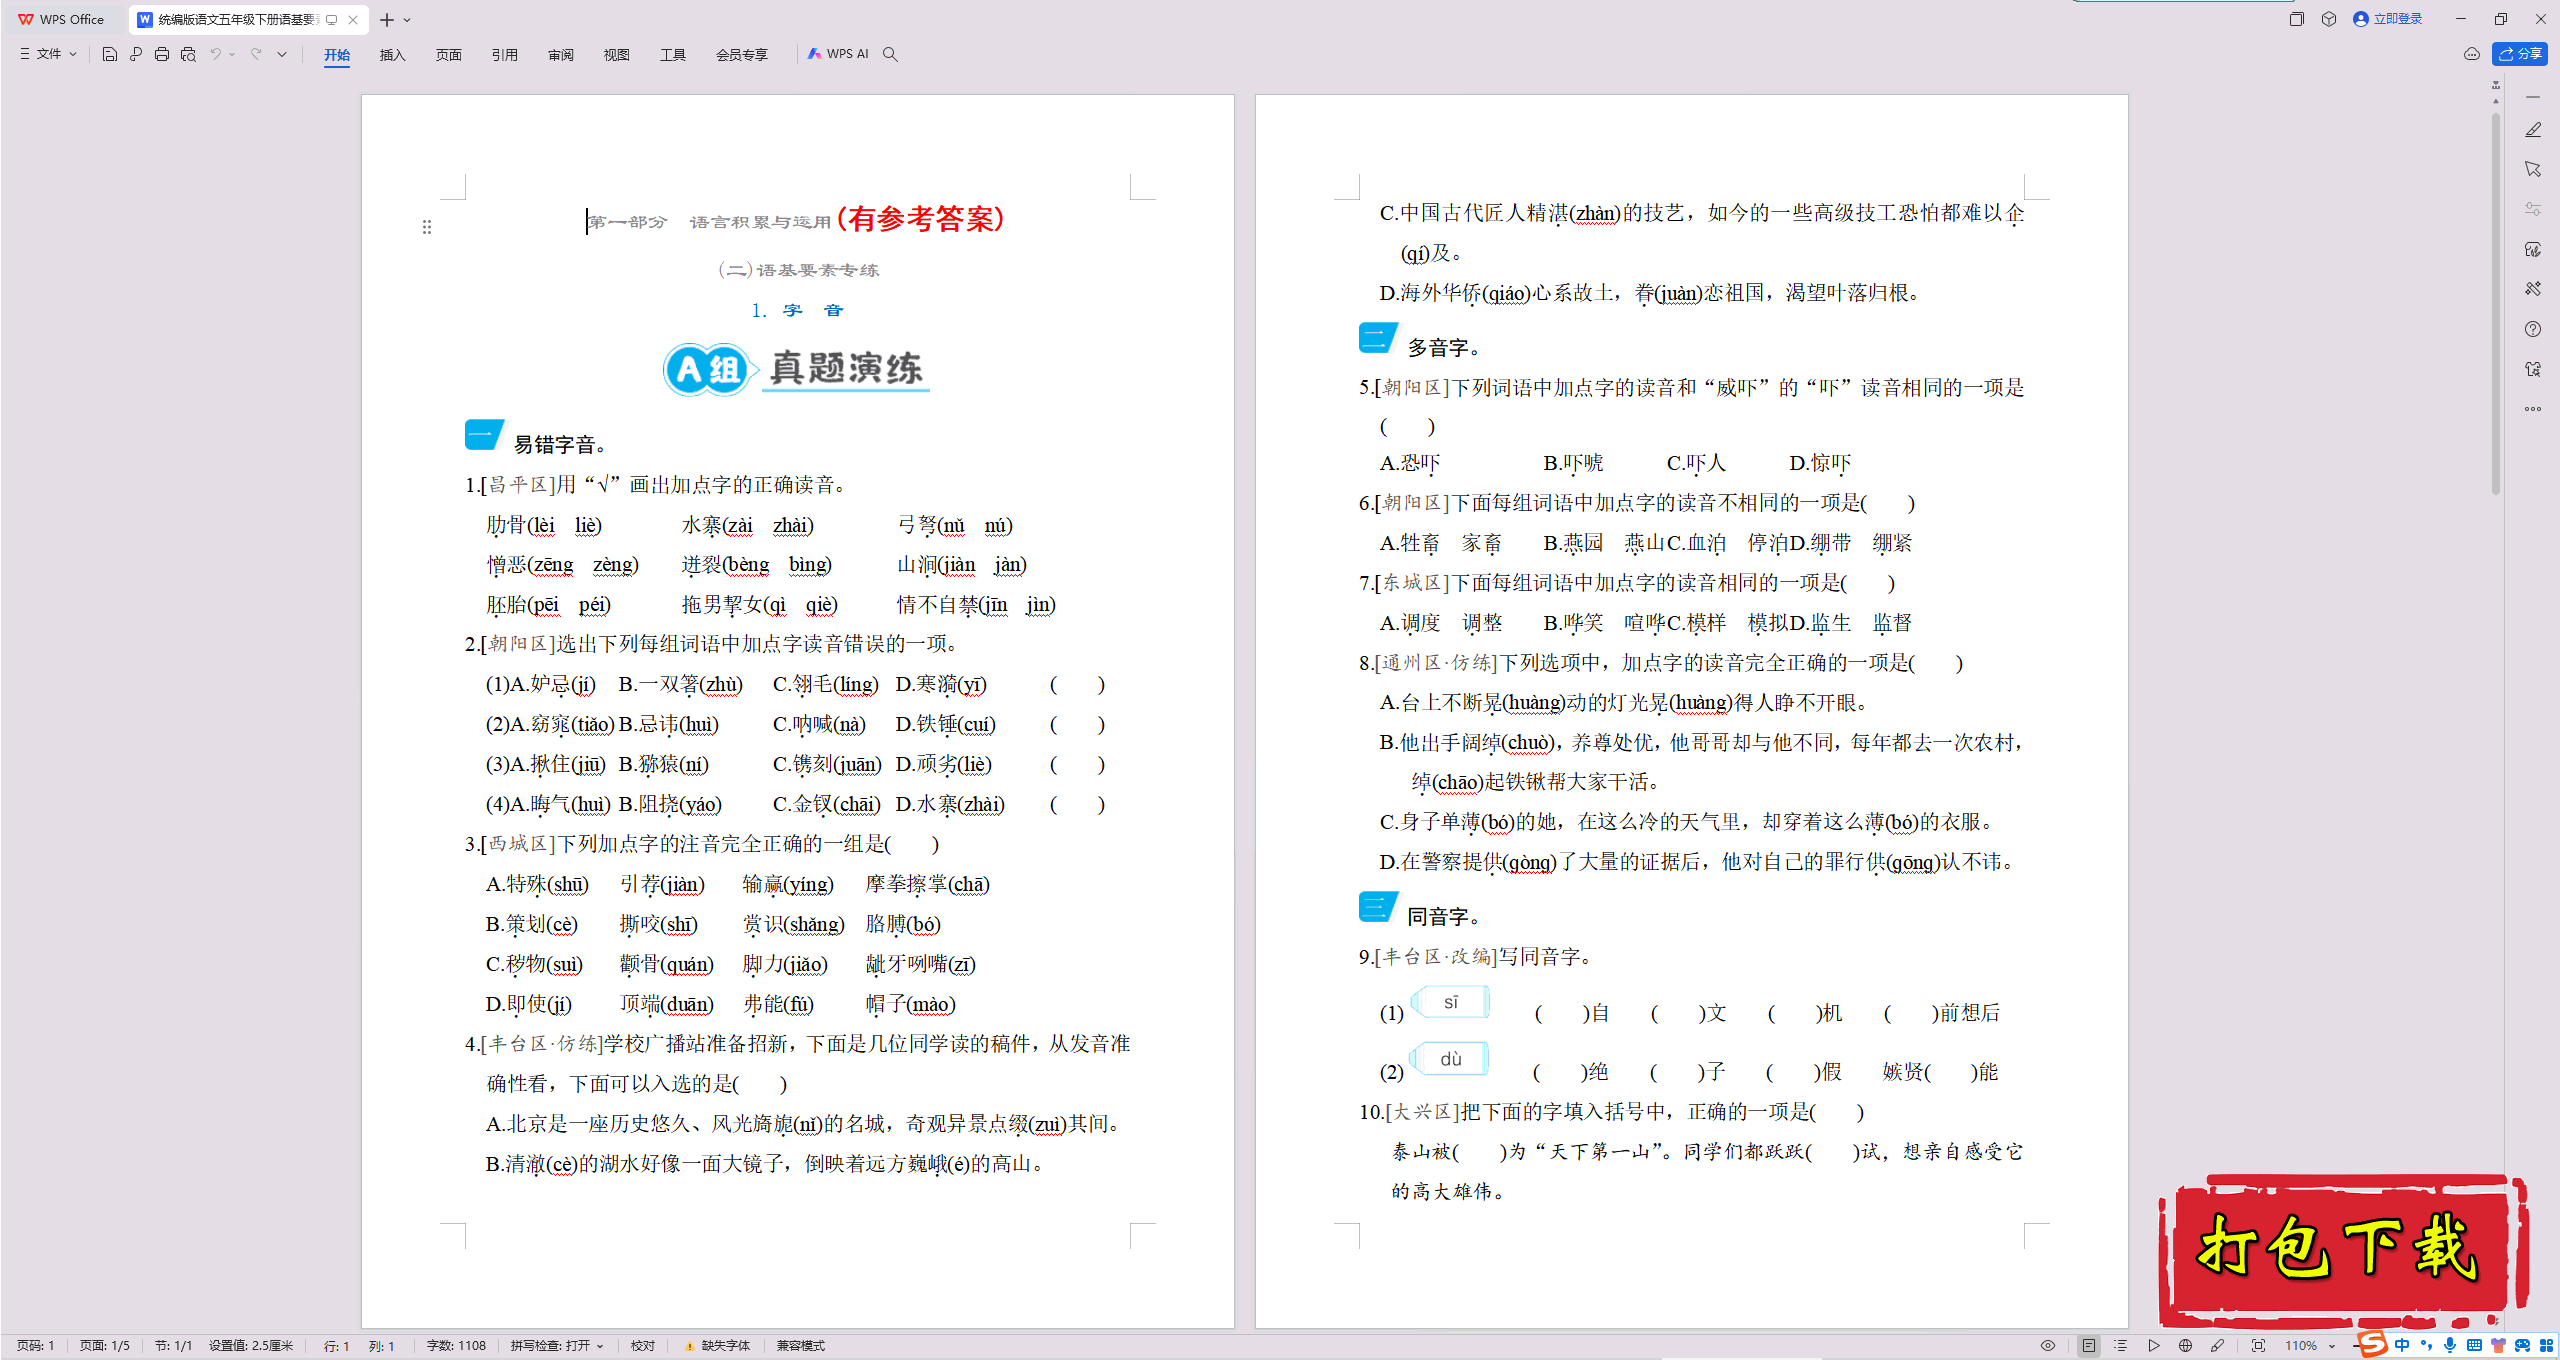Image resolution: width=2560 pixels, height=1360 pixels.
Task: Open the 会员专享 tab
Action: point(742,55)
